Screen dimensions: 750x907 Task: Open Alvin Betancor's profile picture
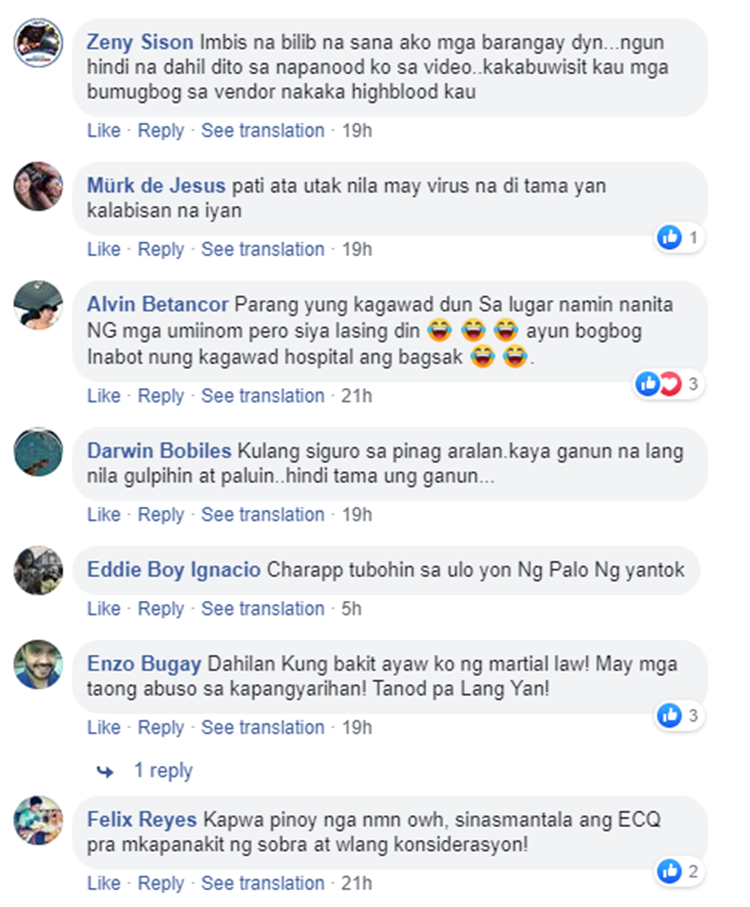click(38, 305)
